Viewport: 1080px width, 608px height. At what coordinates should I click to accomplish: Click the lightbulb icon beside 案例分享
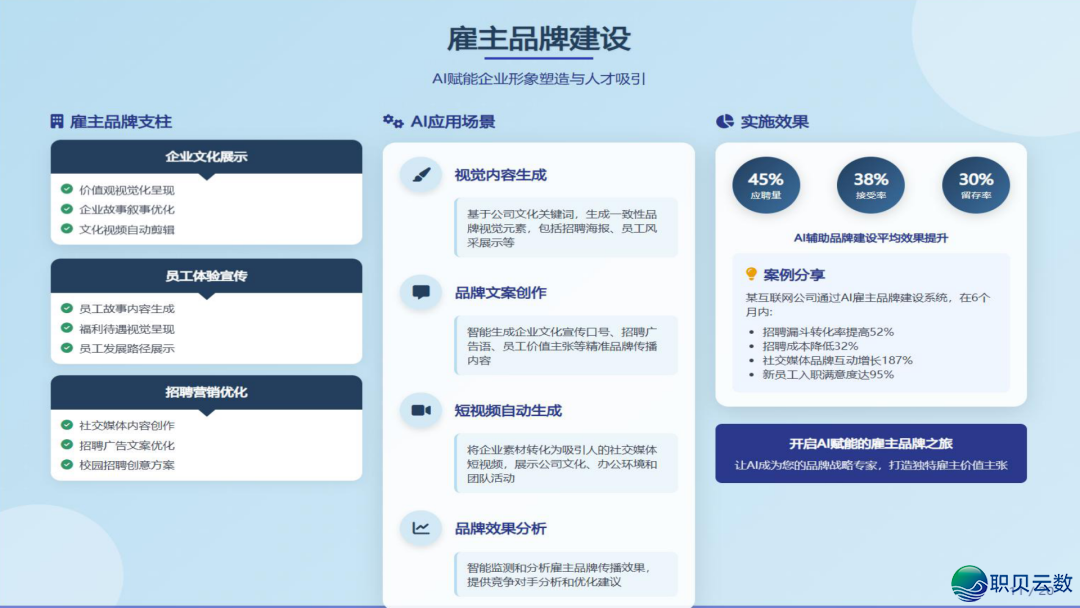coord(751,275)
